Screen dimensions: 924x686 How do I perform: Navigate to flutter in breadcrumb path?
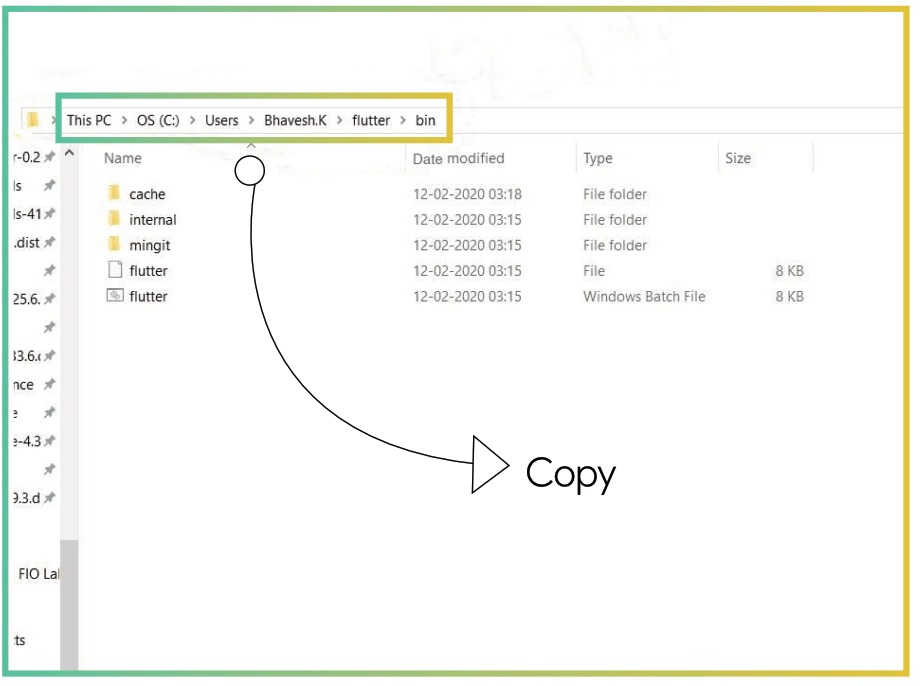[371, 120]
